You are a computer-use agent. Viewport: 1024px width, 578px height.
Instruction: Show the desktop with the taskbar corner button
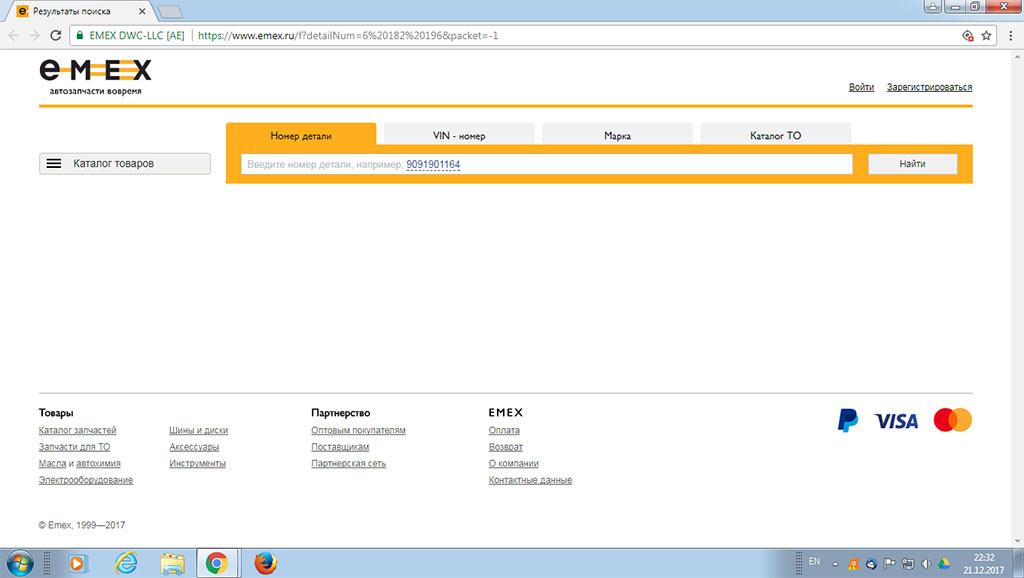(1020, 562)
